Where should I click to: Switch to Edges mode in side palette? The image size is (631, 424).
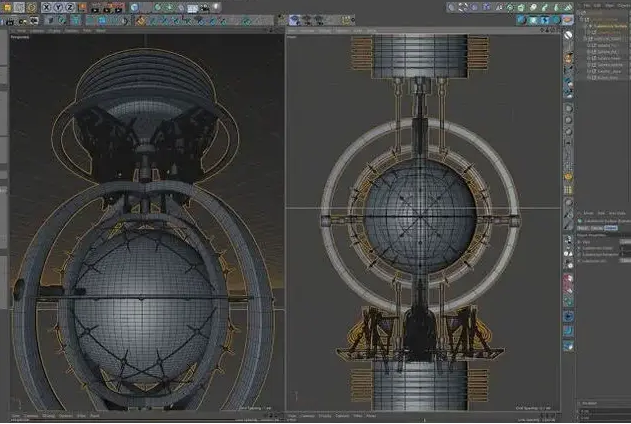click(568, 120)
